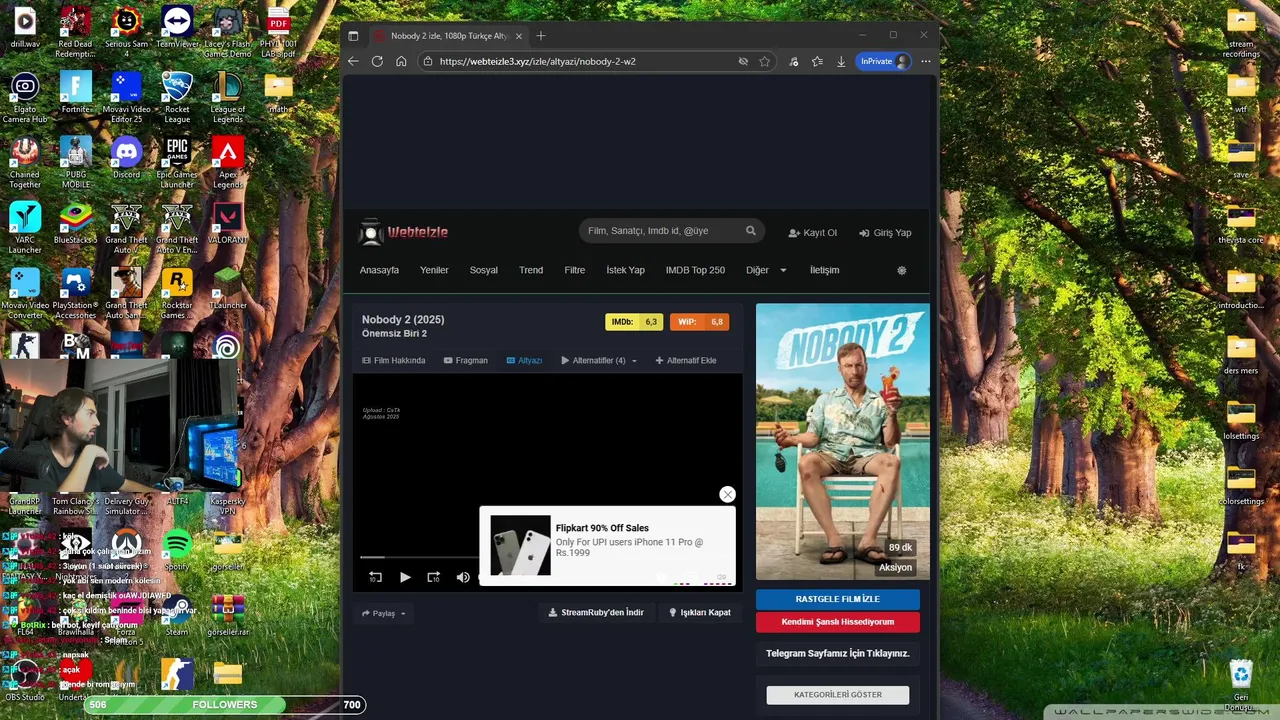The width and height of the screenshot is (1280, 720).
Task: Select Apex Legends desktop icon
Action: (x=228, y=163)
